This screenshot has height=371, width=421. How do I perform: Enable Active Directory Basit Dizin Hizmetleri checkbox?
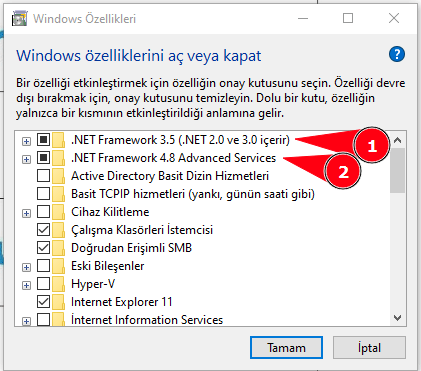click(x=43, y=175)
